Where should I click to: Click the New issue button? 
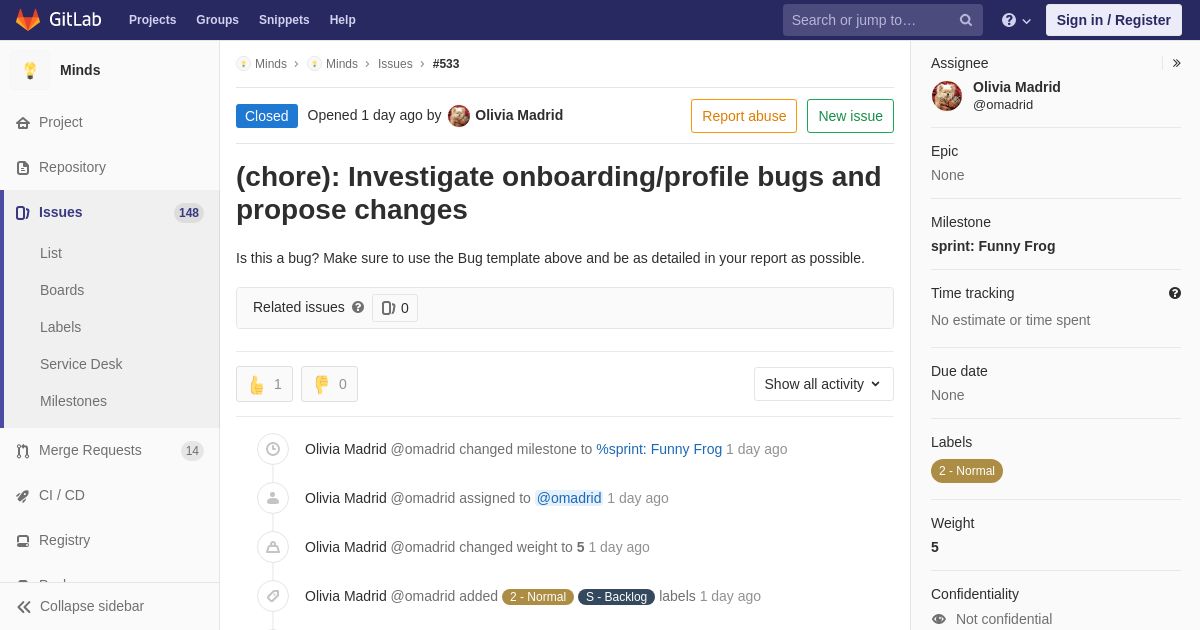(x=850, y=116)
